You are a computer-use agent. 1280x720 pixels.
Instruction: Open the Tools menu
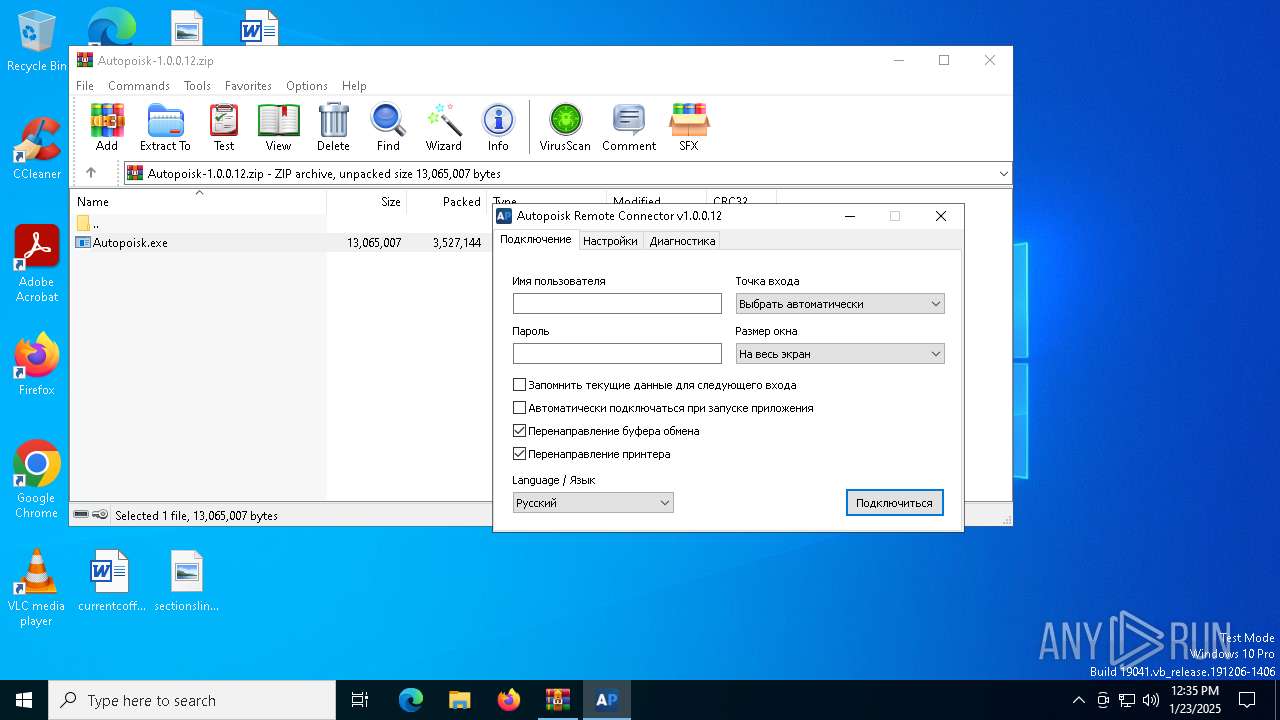197,86
